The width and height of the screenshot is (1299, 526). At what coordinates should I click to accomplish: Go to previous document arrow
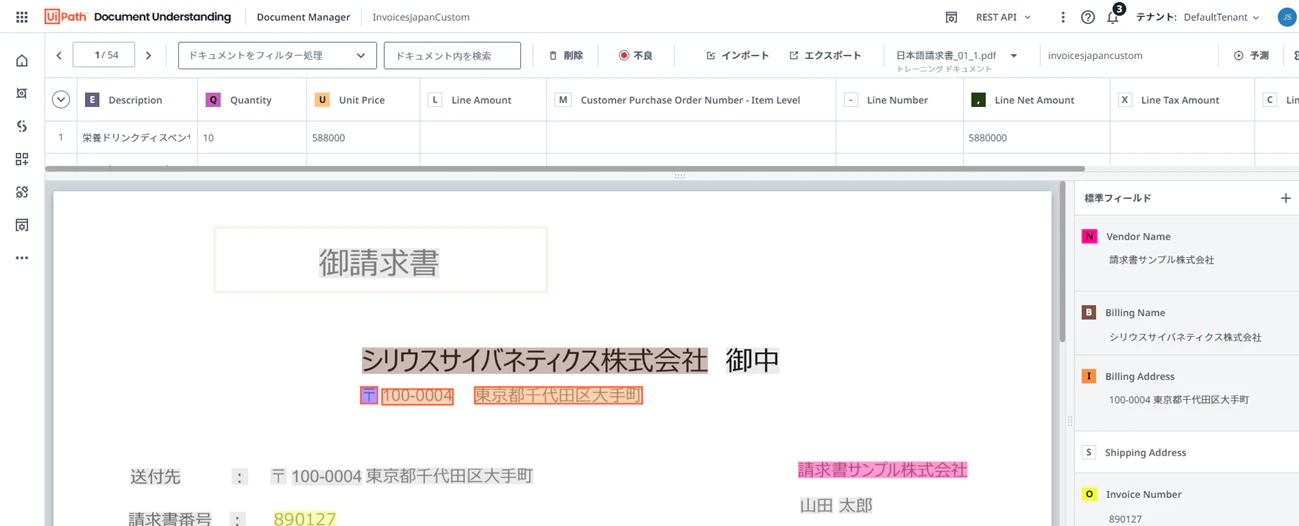pos(59,56)
